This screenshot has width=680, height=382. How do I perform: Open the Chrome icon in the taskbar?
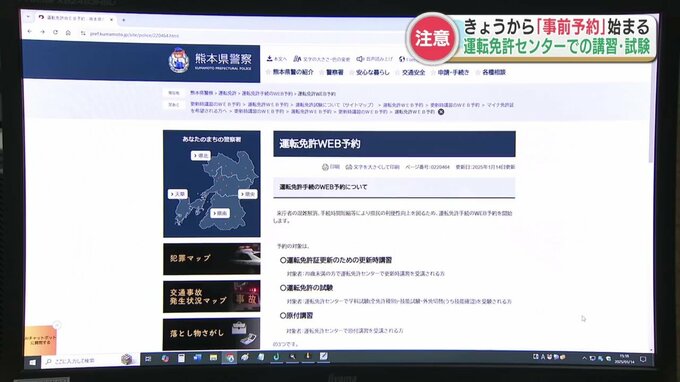coord(230,358)
